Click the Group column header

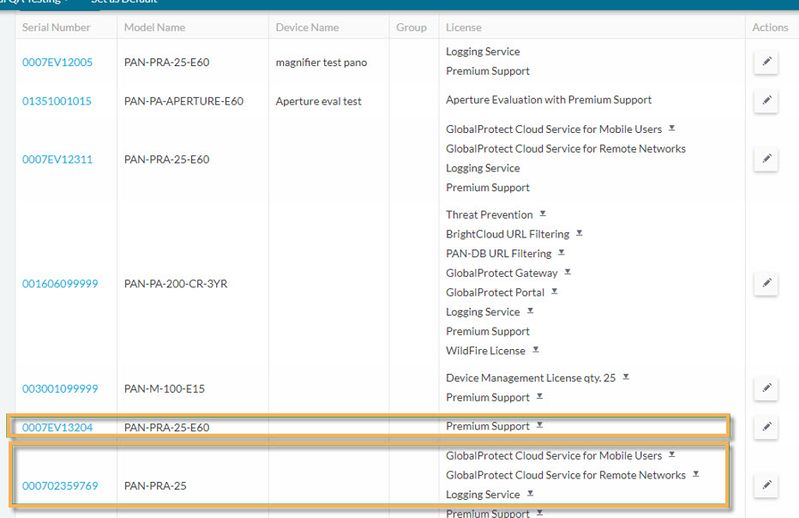coord(411,28)
